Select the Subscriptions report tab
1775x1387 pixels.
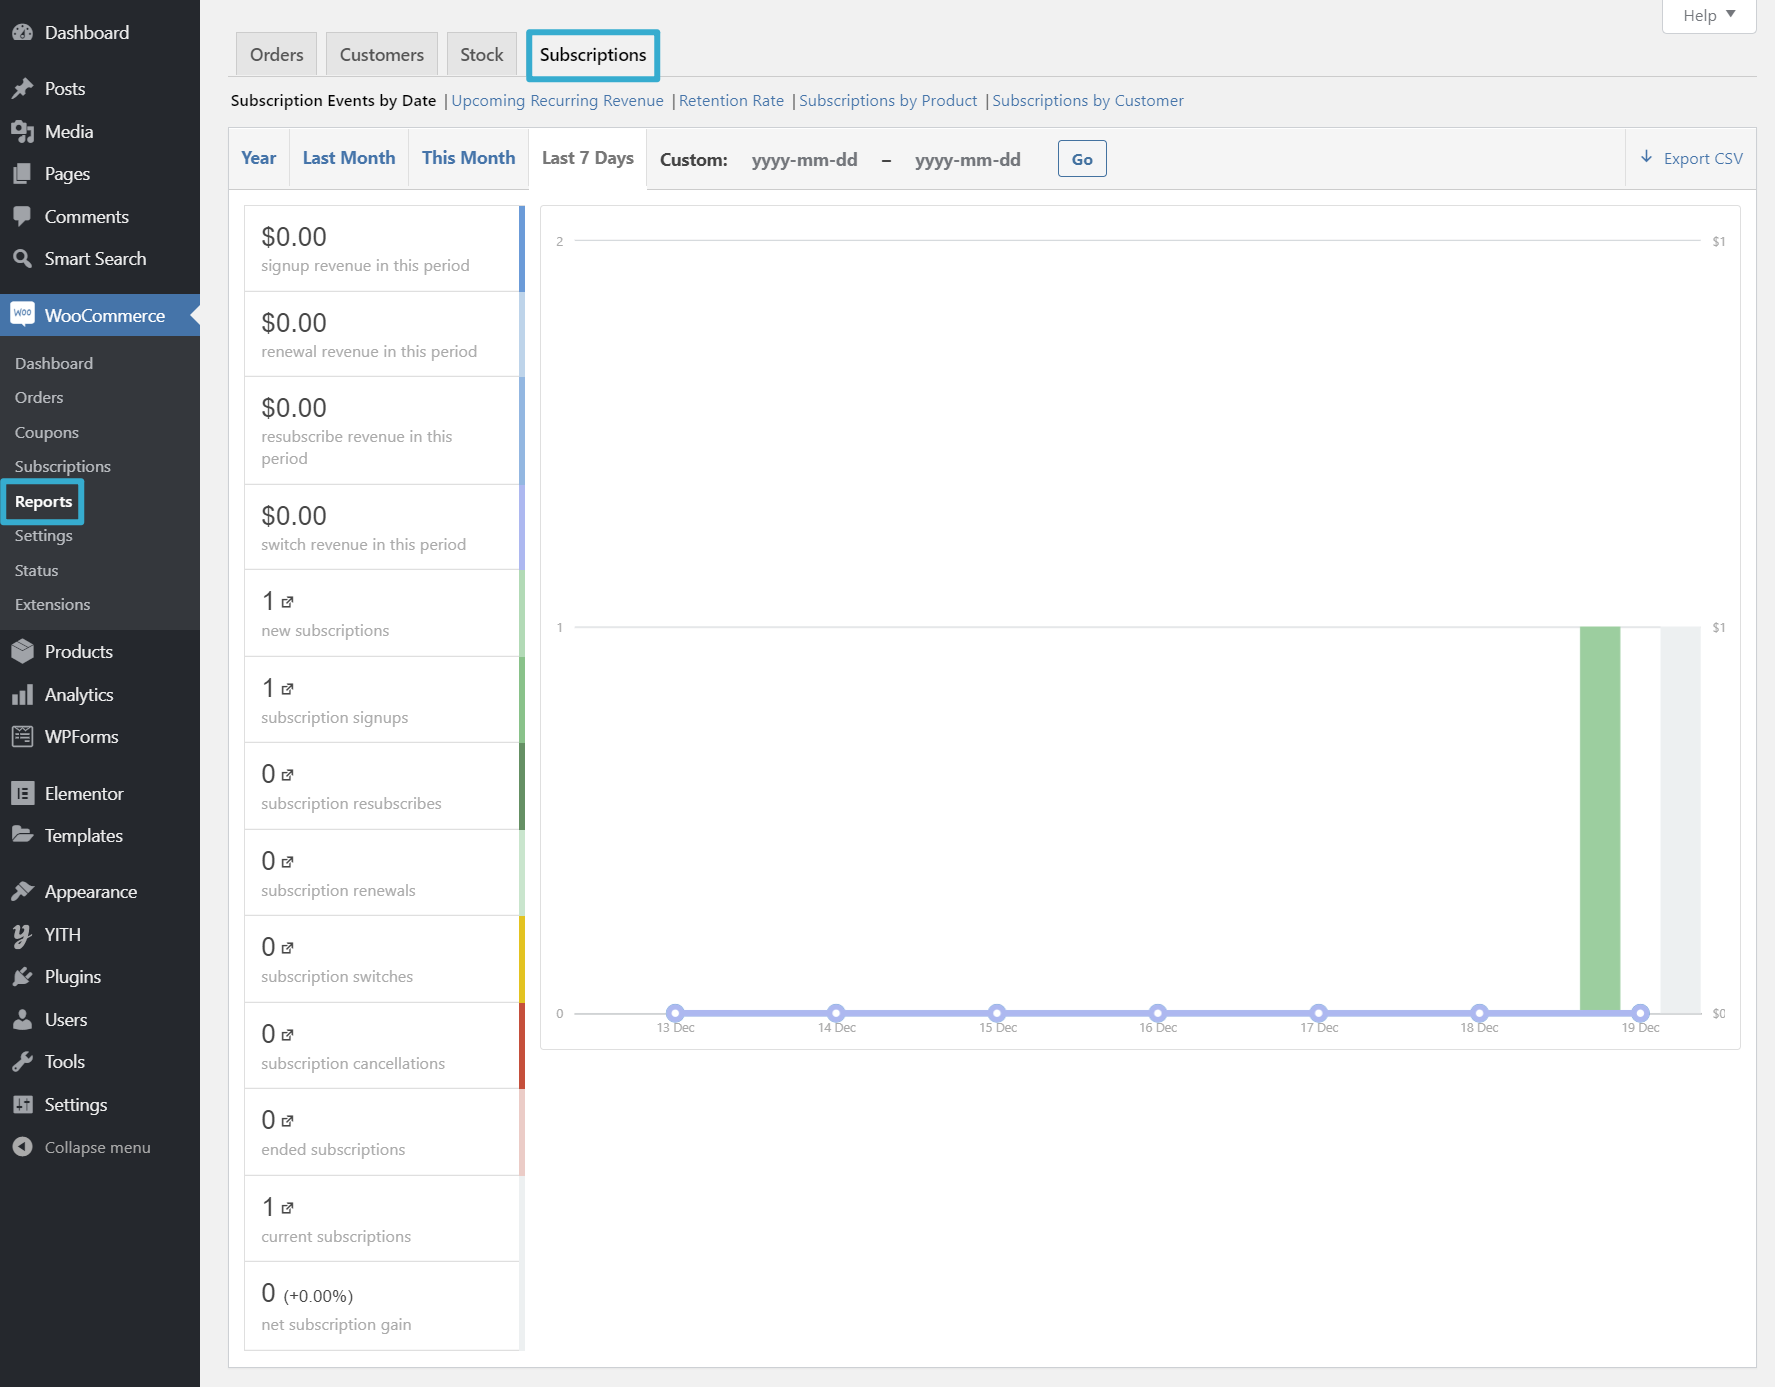pyautogui.click(x=593, y=54)
